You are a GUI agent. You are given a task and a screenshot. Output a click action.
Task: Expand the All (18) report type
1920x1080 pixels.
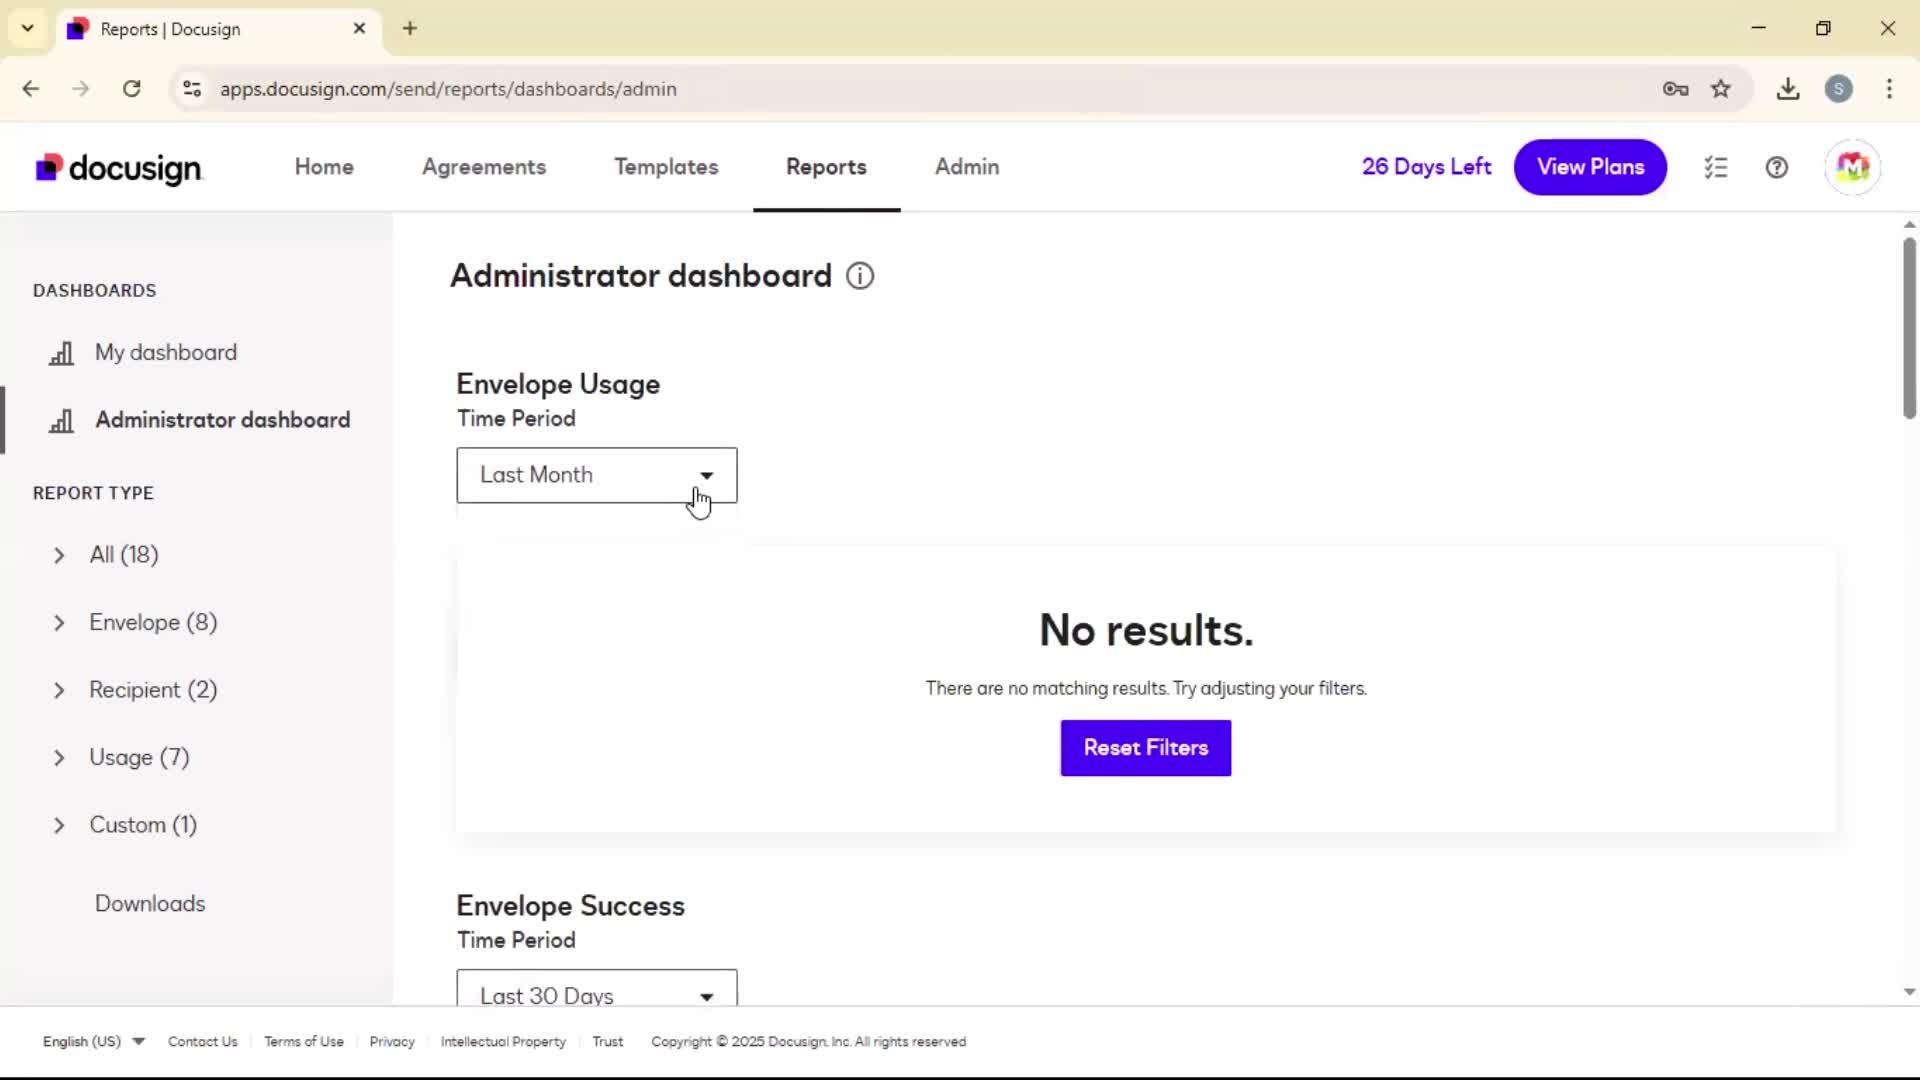[59, 556]
